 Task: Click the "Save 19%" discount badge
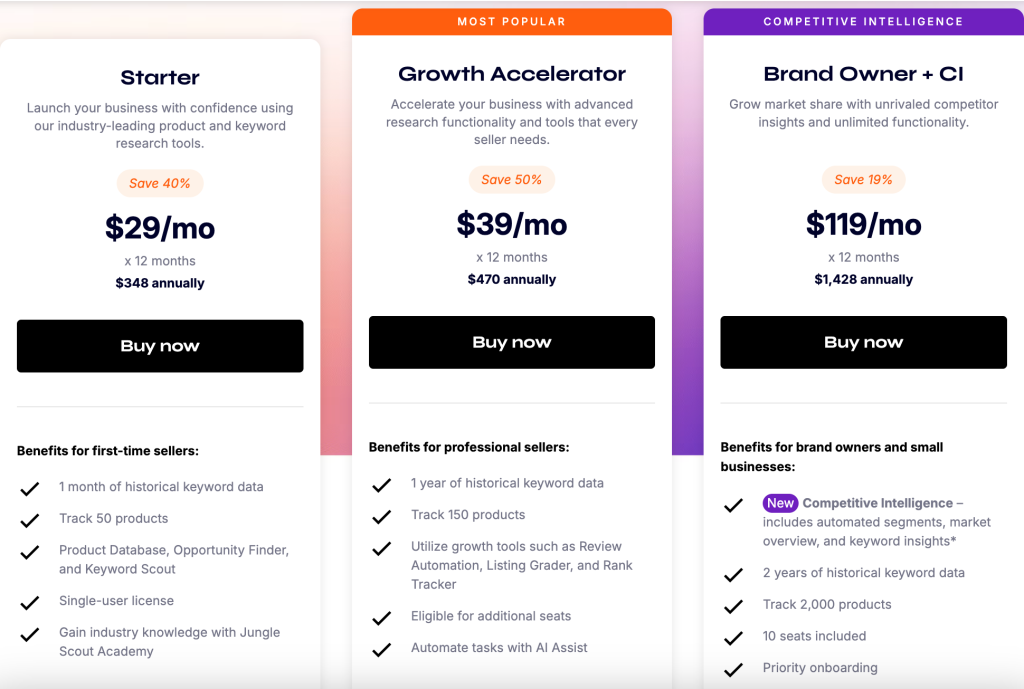863,180
